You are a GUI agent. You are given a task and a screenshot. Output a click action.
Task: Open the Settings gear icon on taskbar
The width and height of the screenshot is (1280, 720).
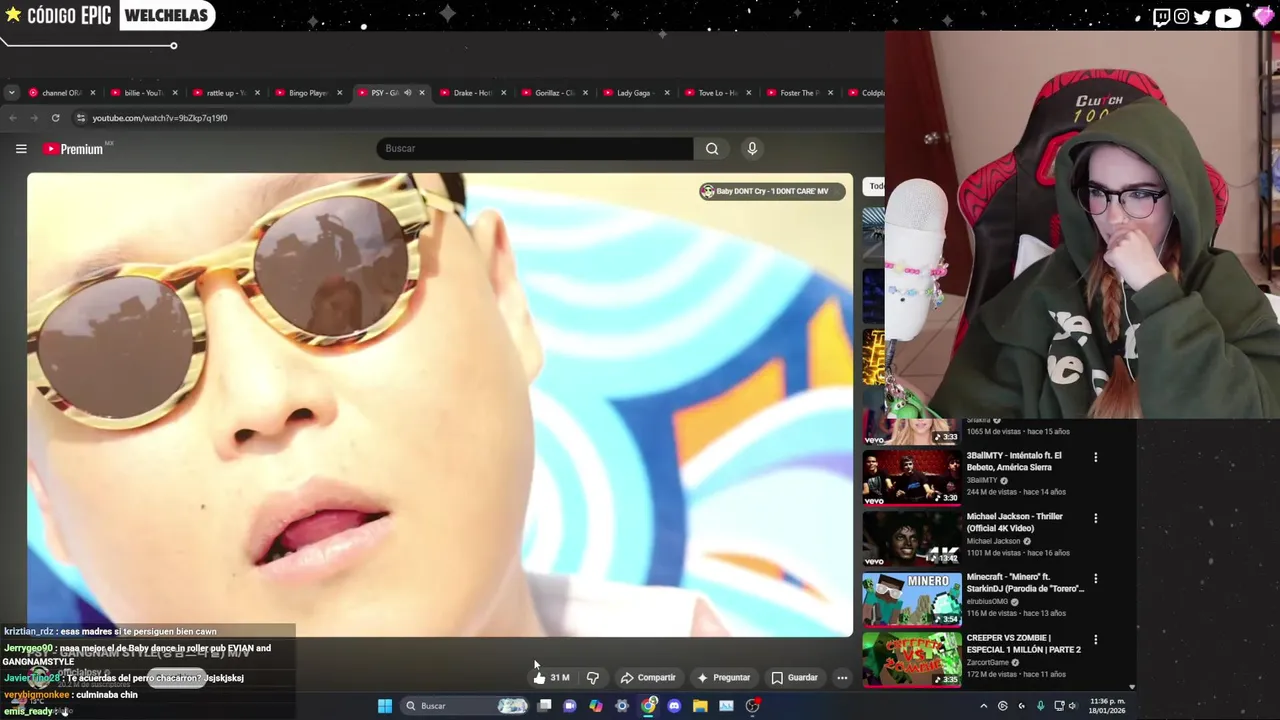(x=622, y=706)
